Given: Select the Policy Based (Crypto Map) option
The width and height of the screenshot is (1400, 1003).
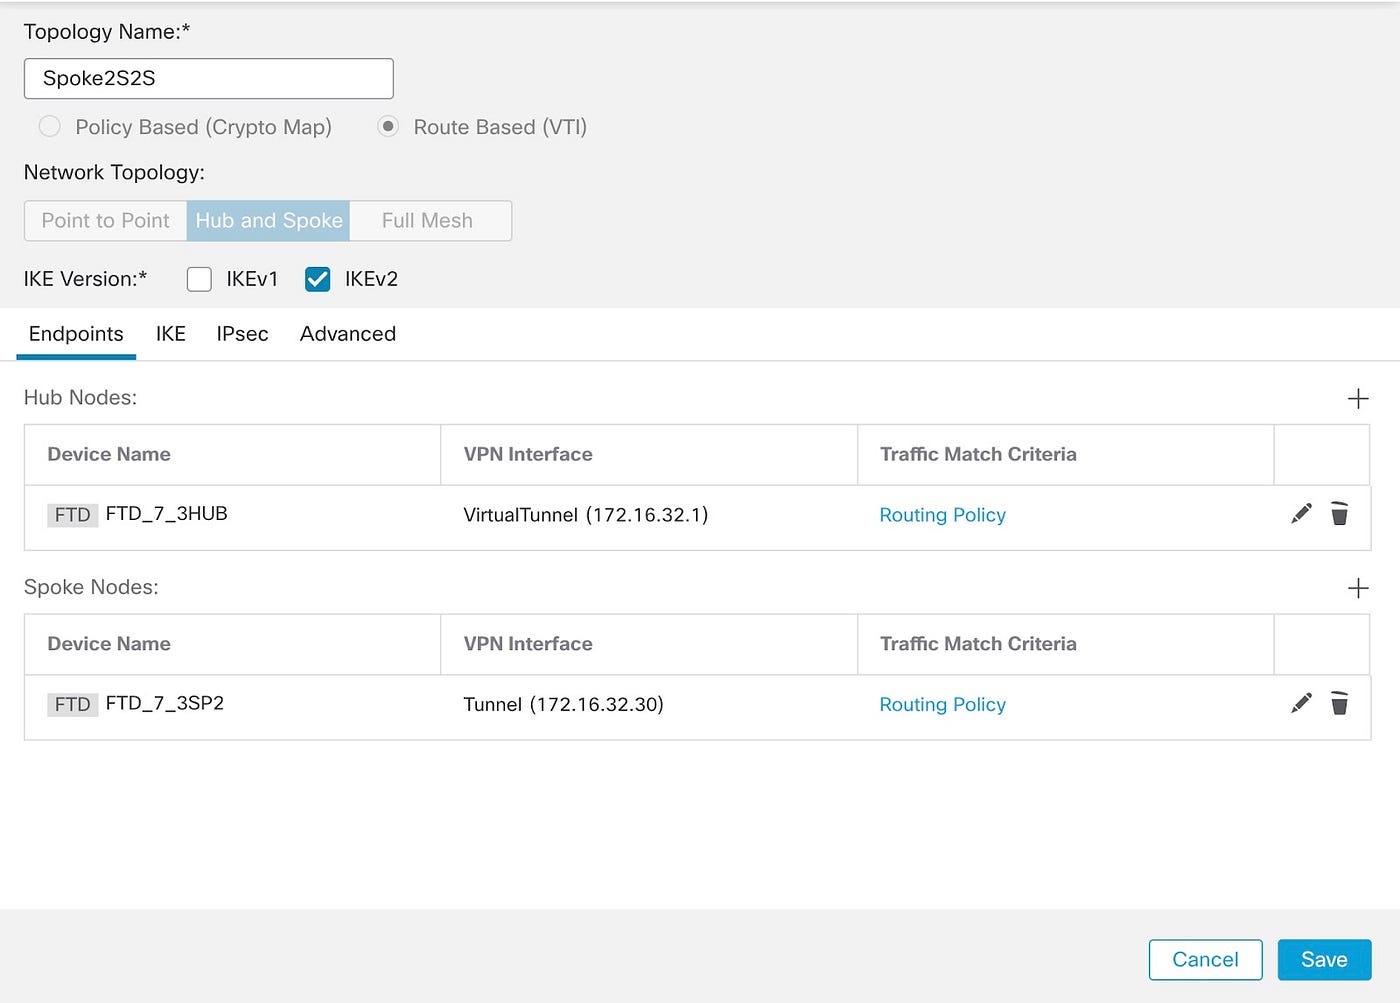Looking at the screenshot, I should (50, 127).
